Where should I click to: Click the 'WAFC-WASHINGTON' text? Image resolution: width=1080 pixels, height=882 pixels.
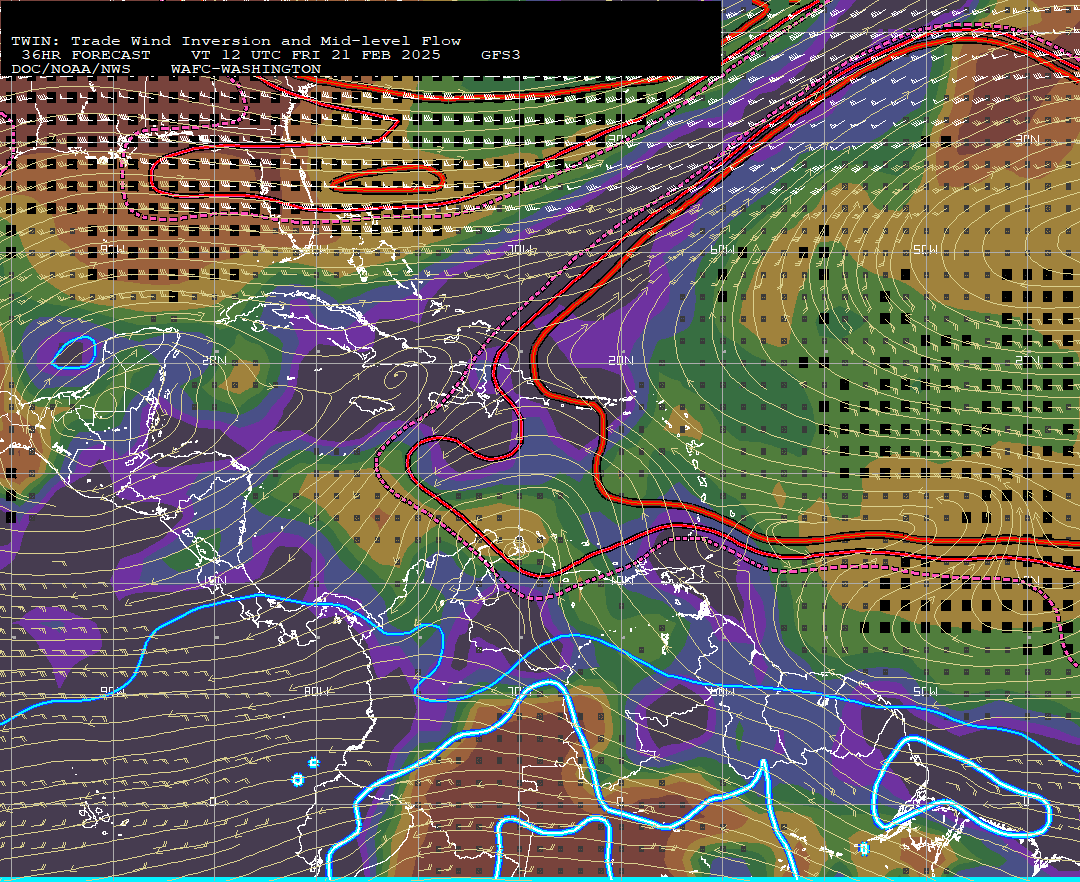pyautogui.click(x=246, y=70)
